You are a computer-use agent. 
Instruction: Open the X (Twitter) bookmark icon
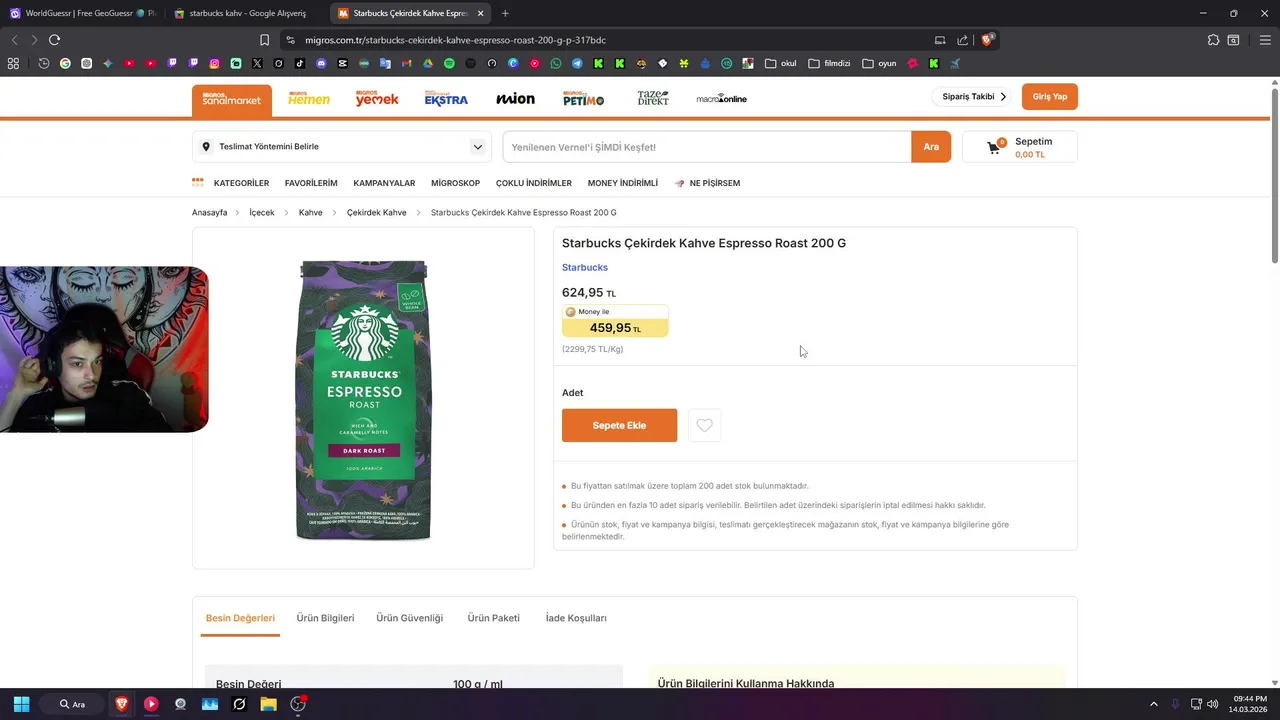tap(257, 63)
